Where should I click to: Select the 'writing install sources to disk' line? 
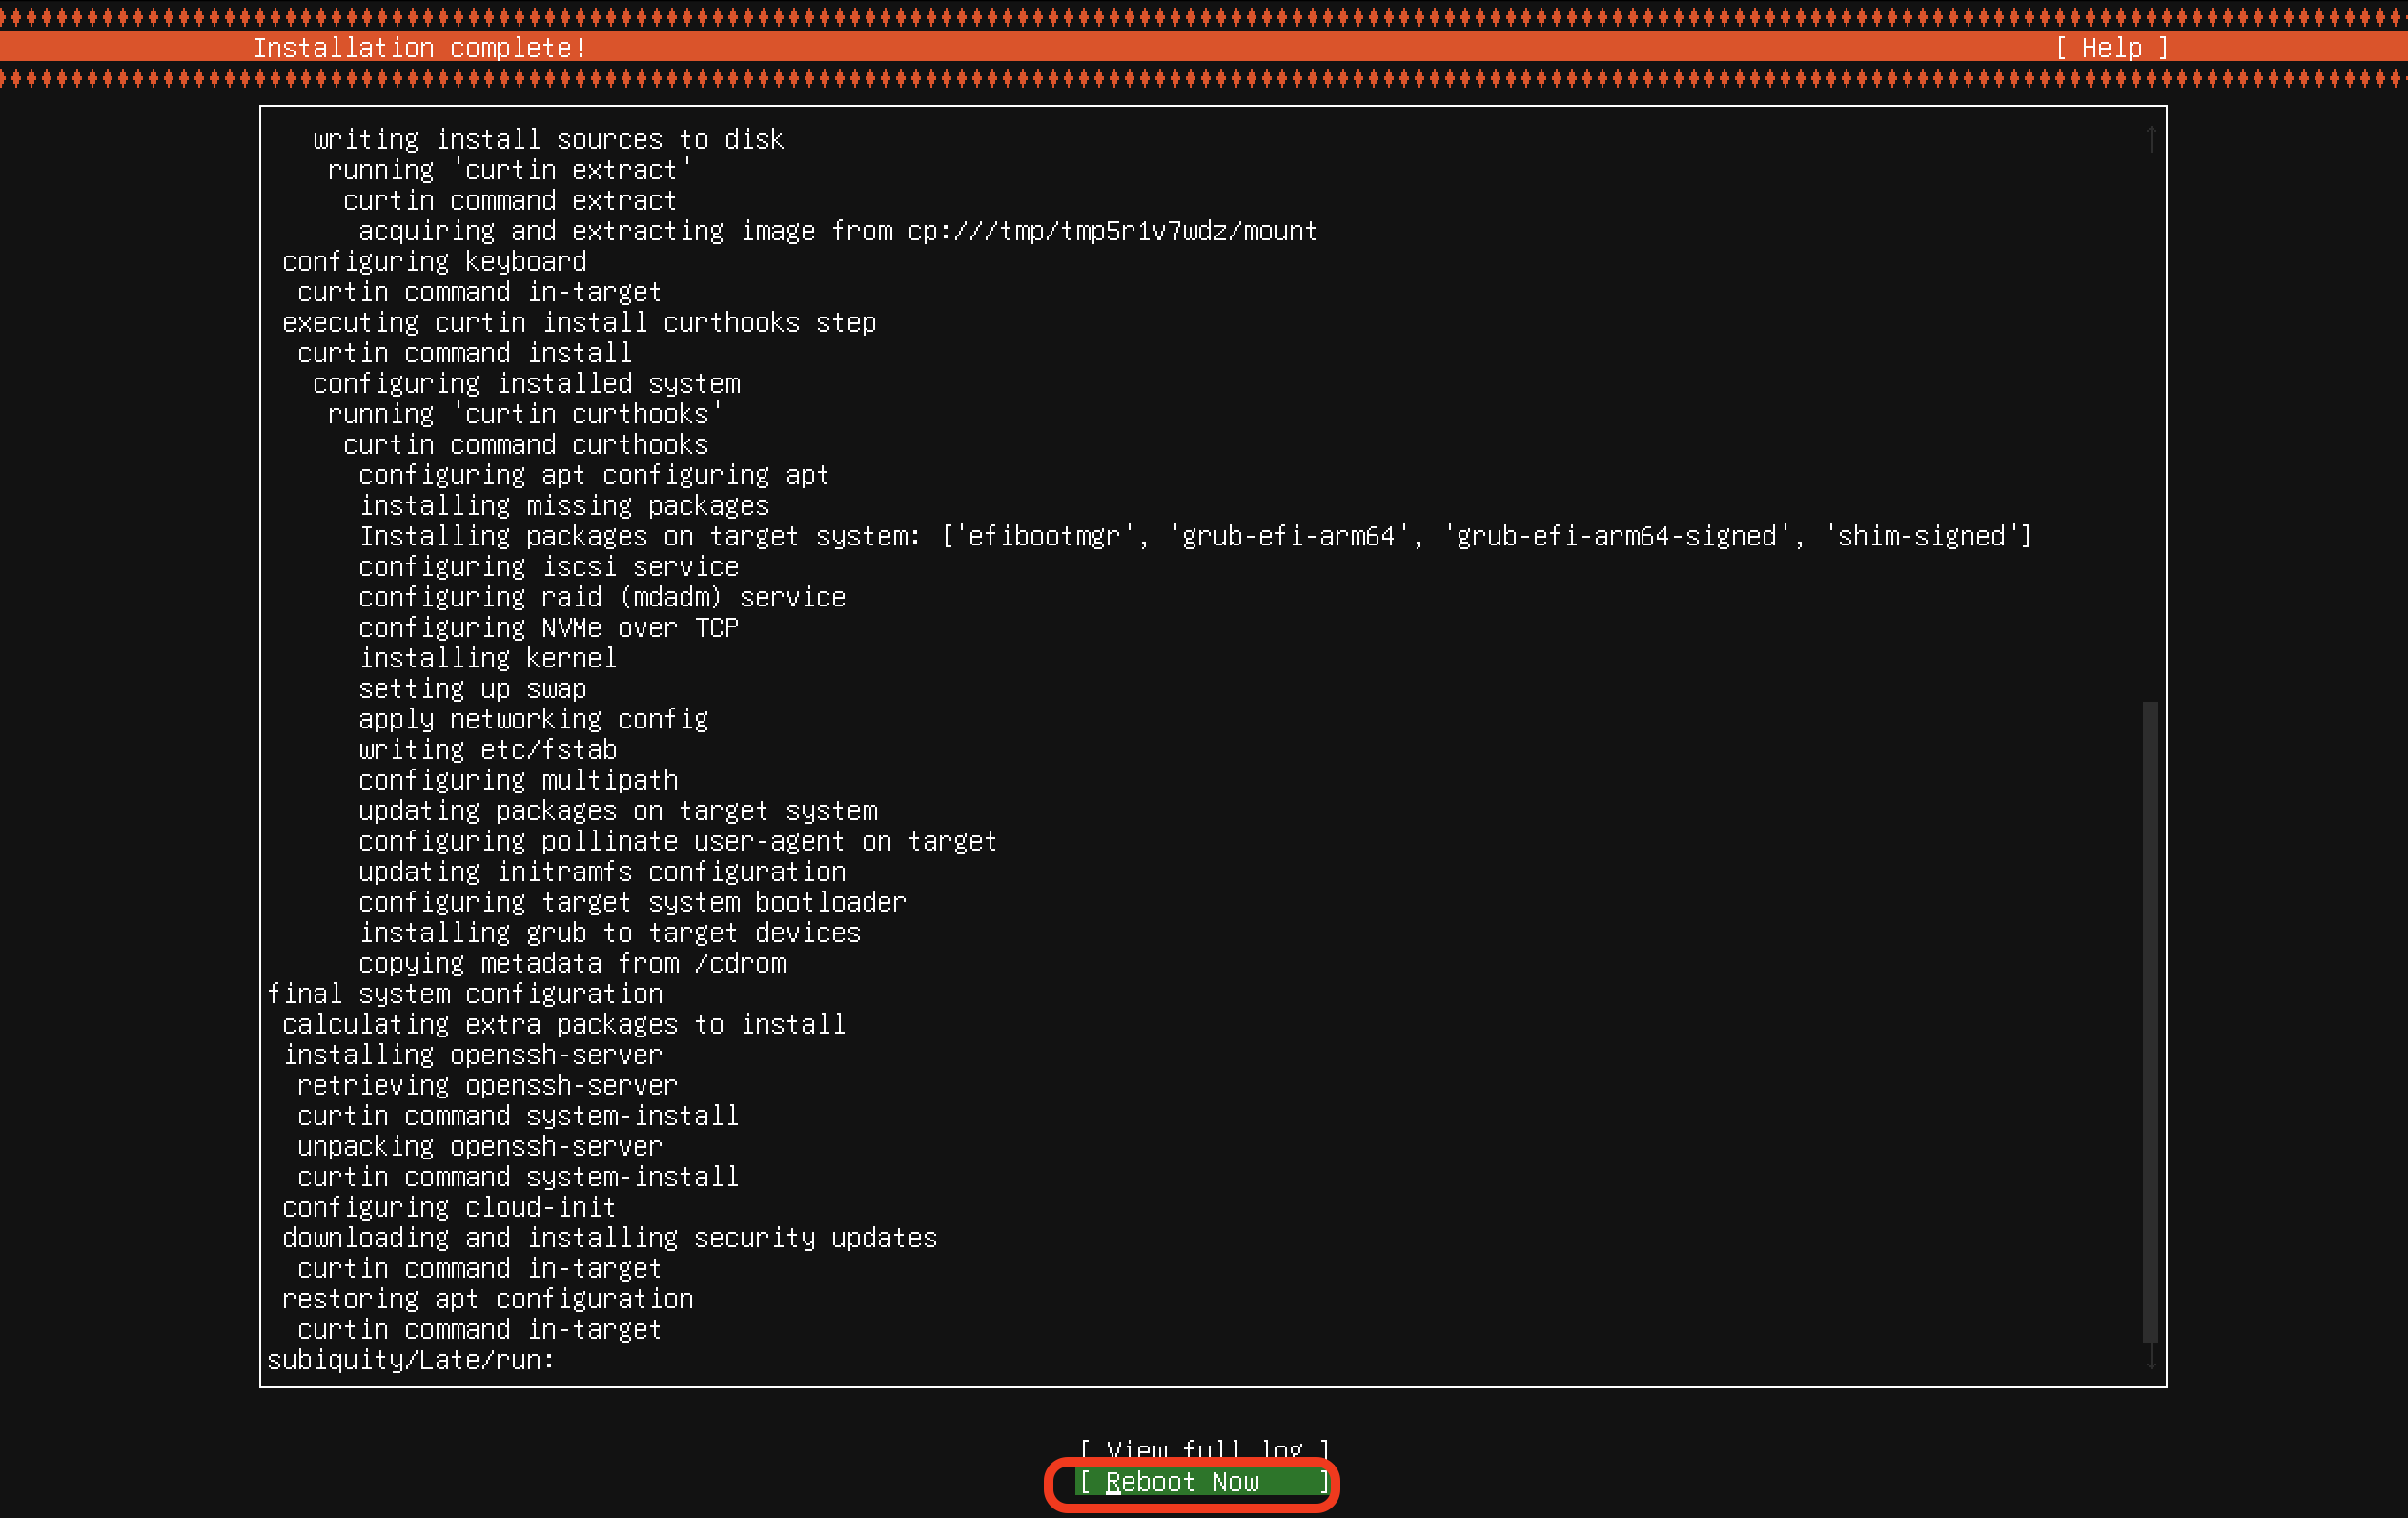click(548, 140)
